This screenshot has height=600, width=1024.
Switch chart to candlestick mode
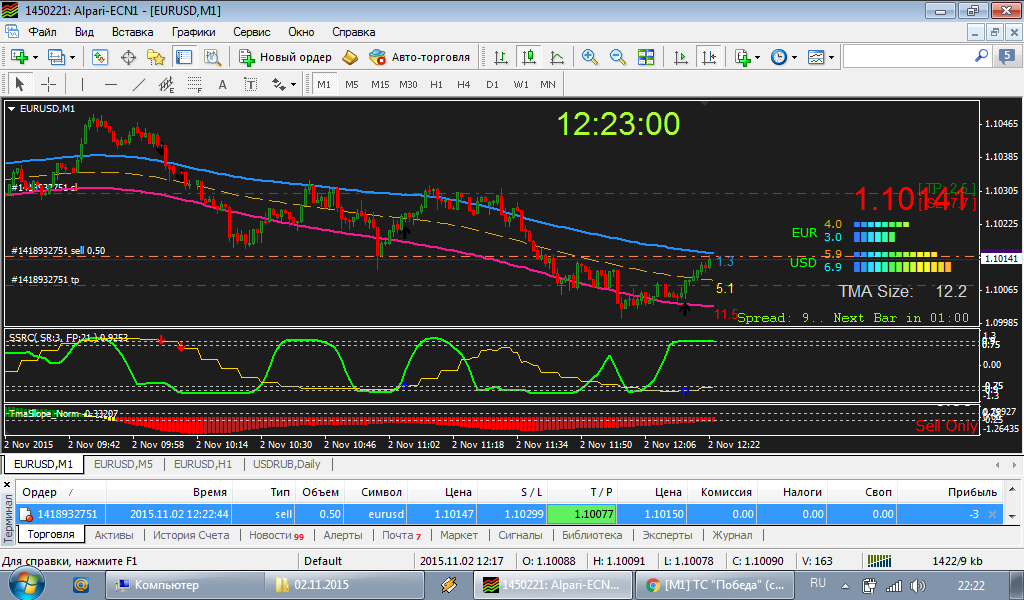529,57
